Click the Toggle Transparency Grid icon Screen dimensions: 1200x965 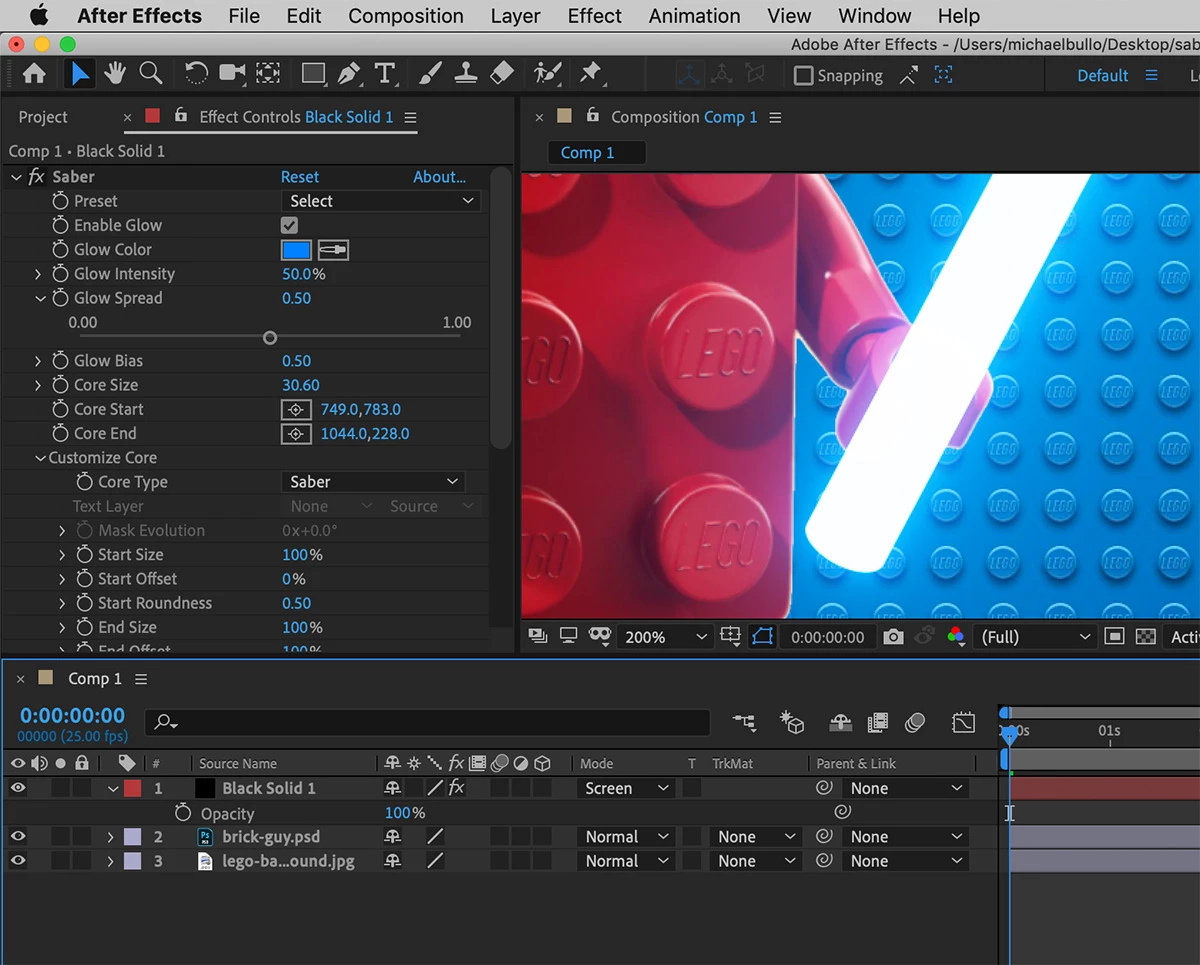click(x=1146, y=636)
